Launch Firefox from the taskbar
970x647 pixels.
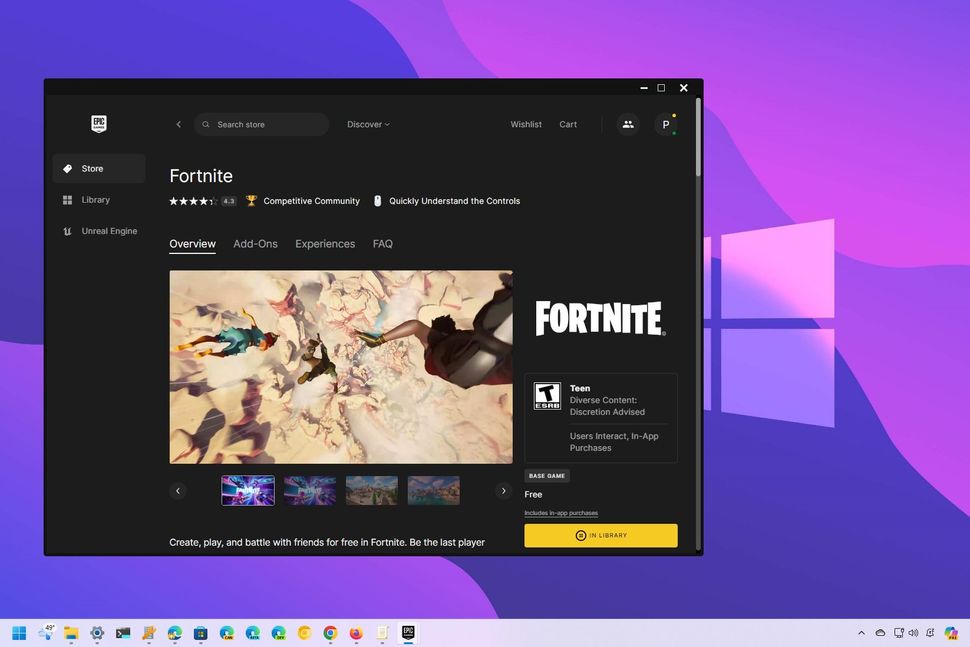355,633
